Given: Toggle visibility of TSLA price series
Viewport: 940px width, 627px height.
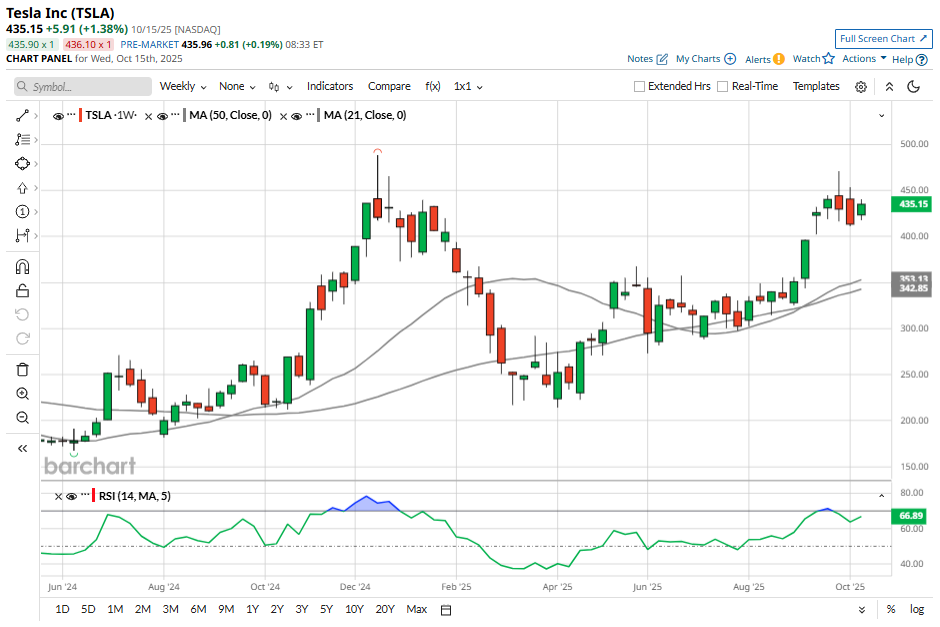Looking at the screenshot, I should 58,116.
